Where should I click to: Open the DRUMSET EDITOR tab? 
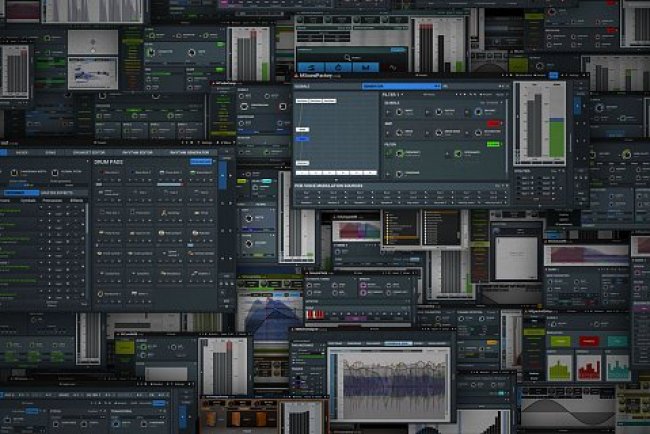click(89, 153)
